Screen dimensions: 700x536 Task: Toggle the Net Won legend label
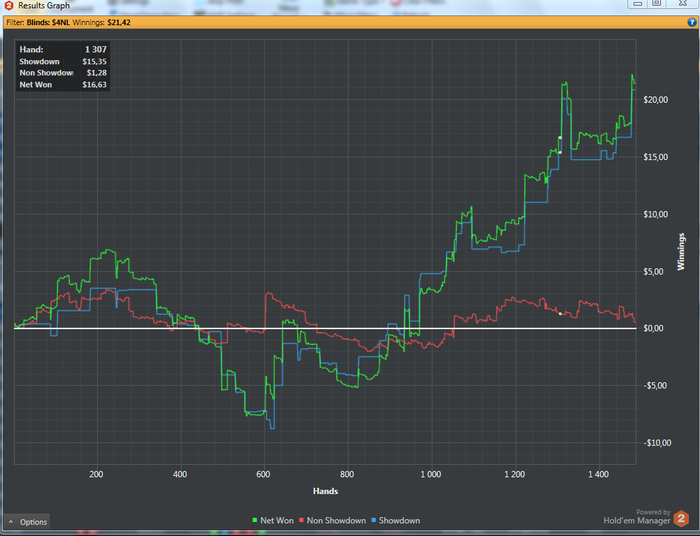[277, 520]
